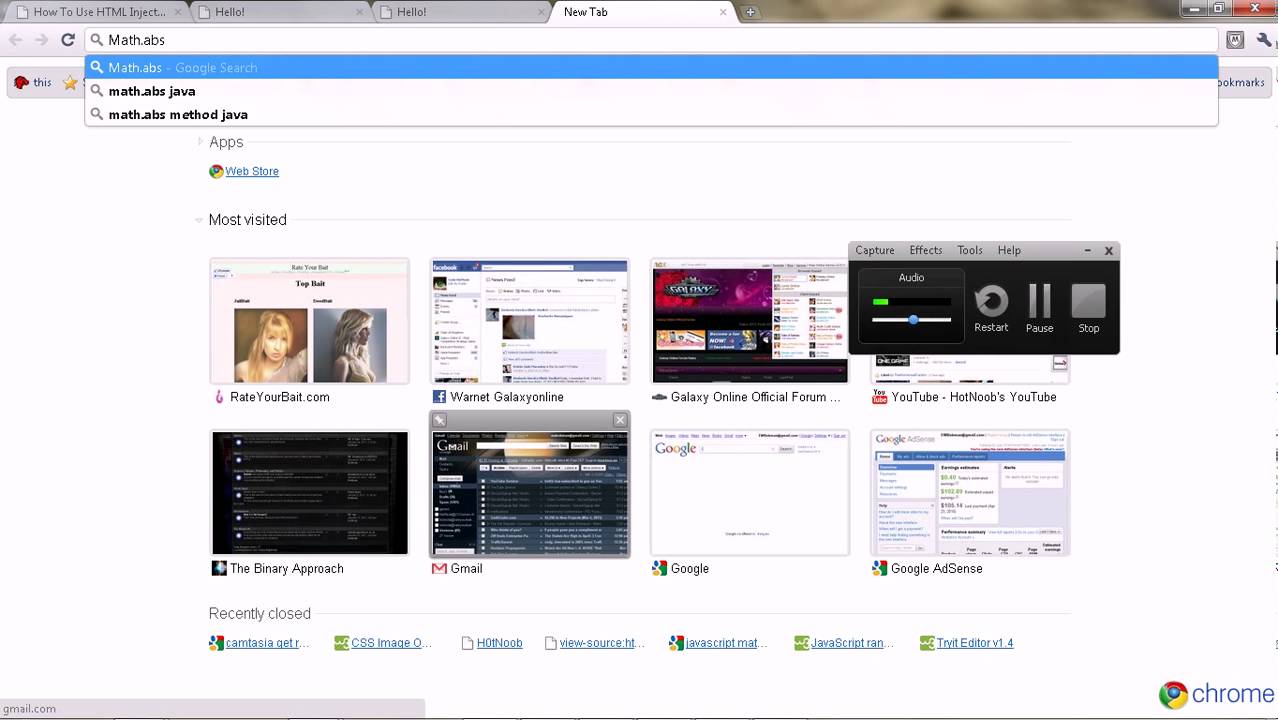This screenshot has height=720, width=1278.
Task: Click the Google AdSense favicon
Action: click(879, 568)
